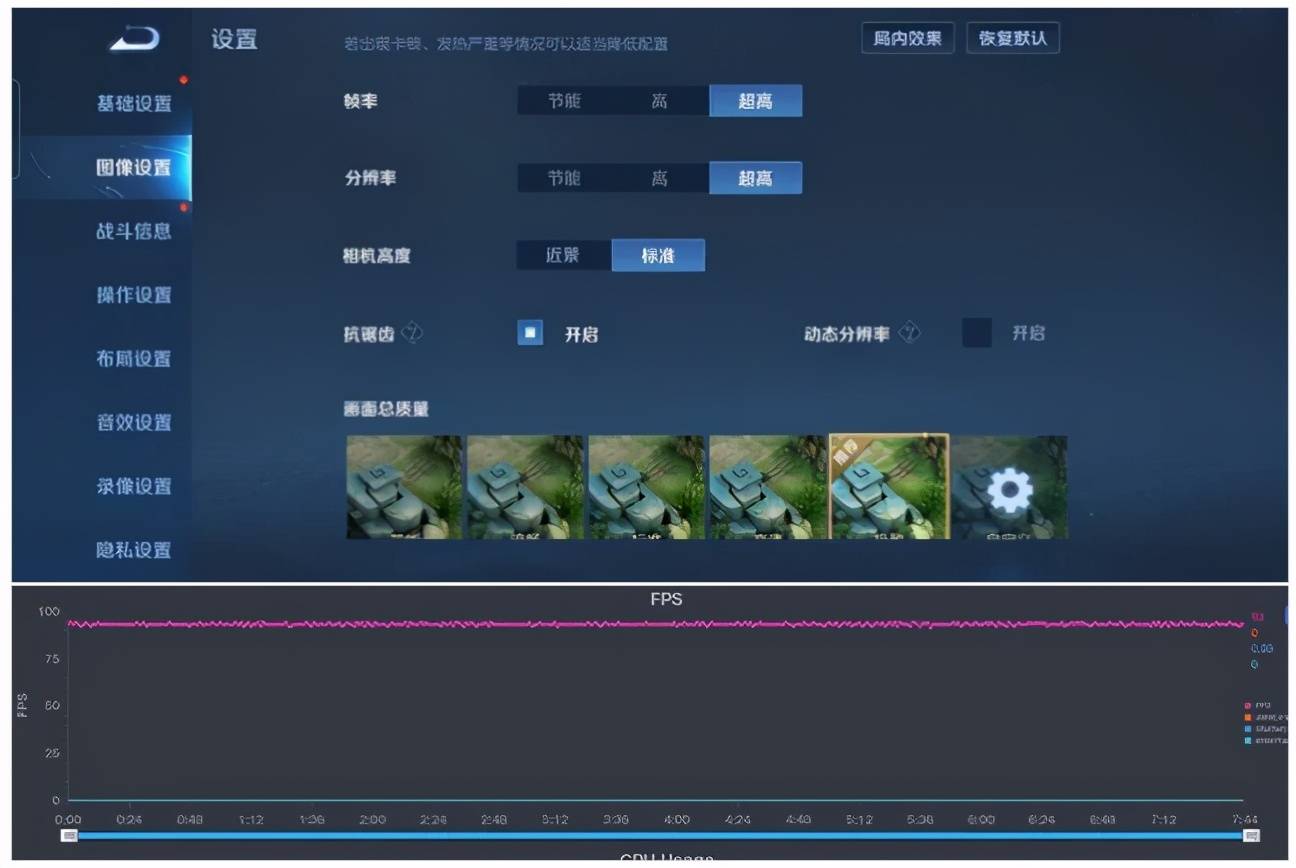Click dynamic resolution help question icon
The image size is (1296, 868).
point(908,333)
